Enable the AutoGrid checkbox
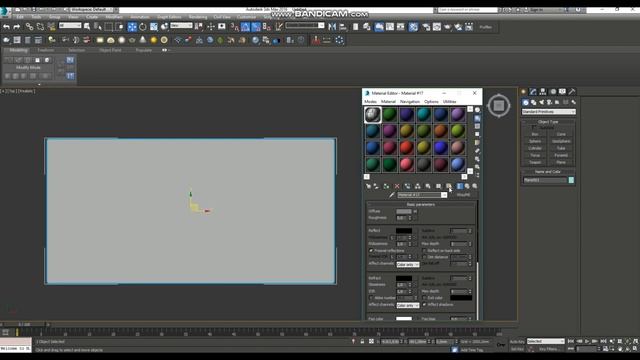 (x=534, y=127)
